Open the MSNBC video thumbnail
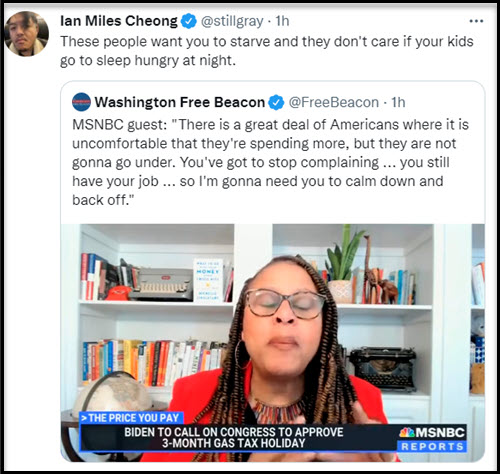The height and width of the screenshot is (474, 500). [x=273, y=343]
